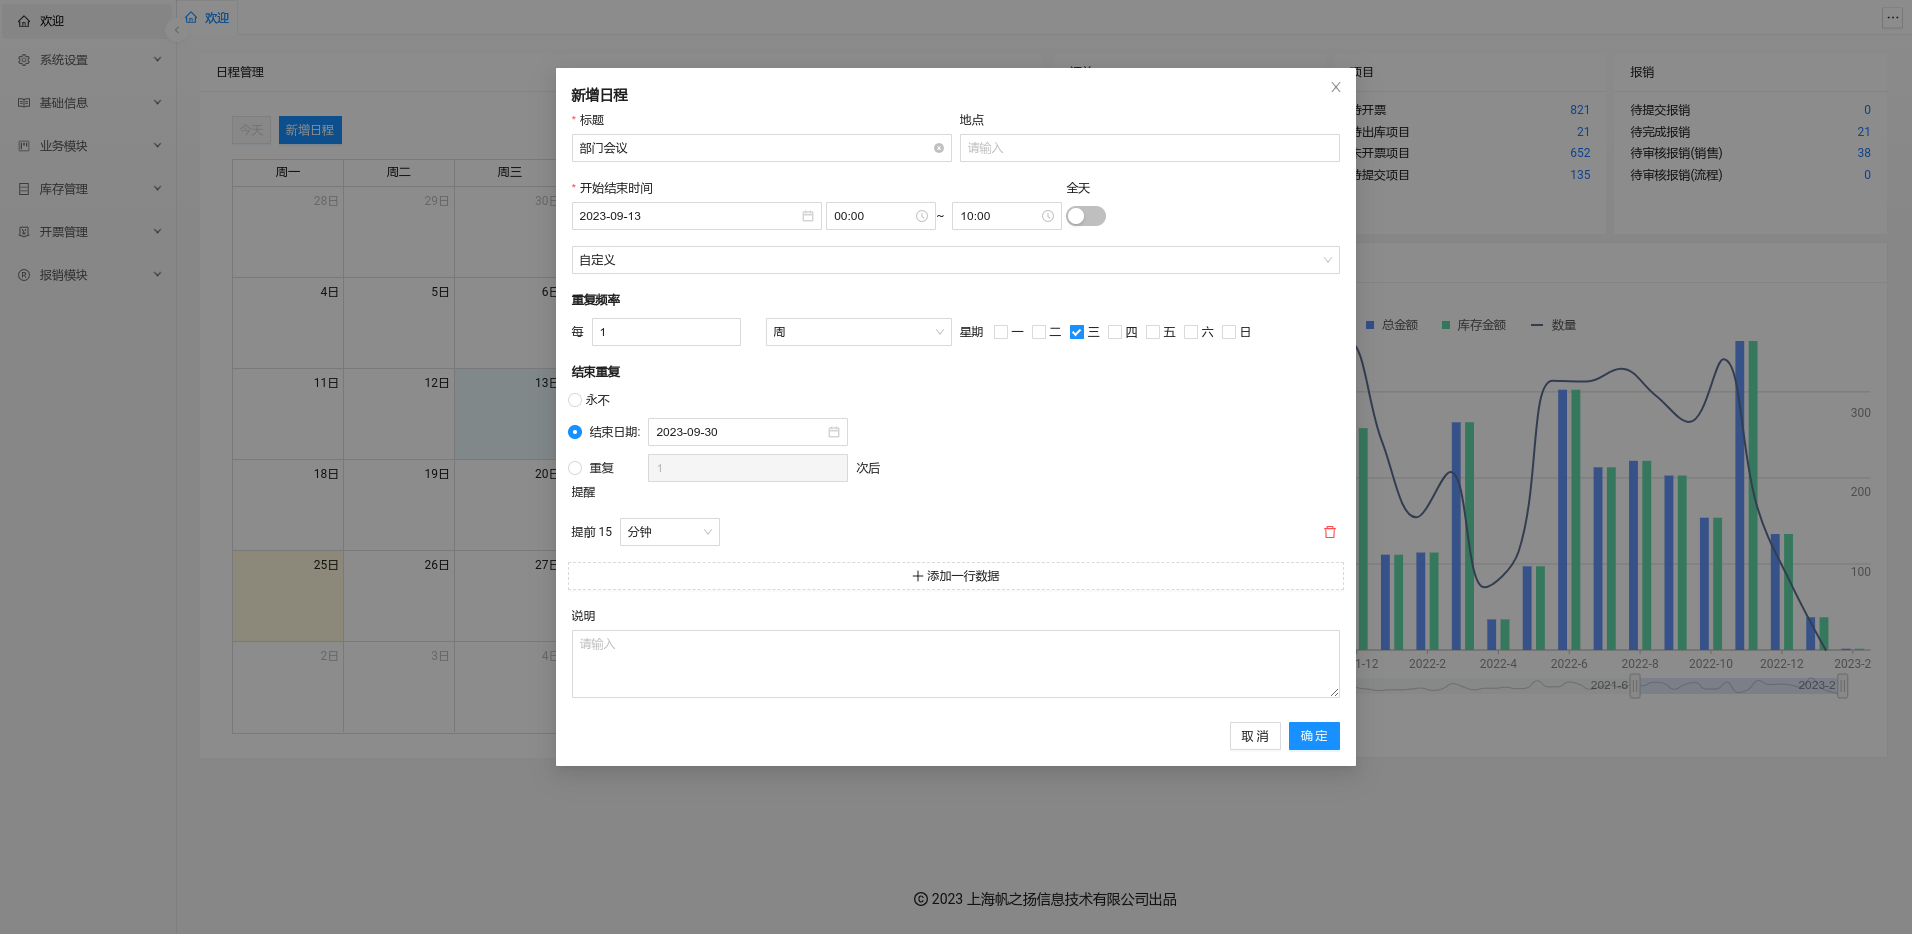
Task: Toggle the 数量 line legend item
Action: point(1554,325)
